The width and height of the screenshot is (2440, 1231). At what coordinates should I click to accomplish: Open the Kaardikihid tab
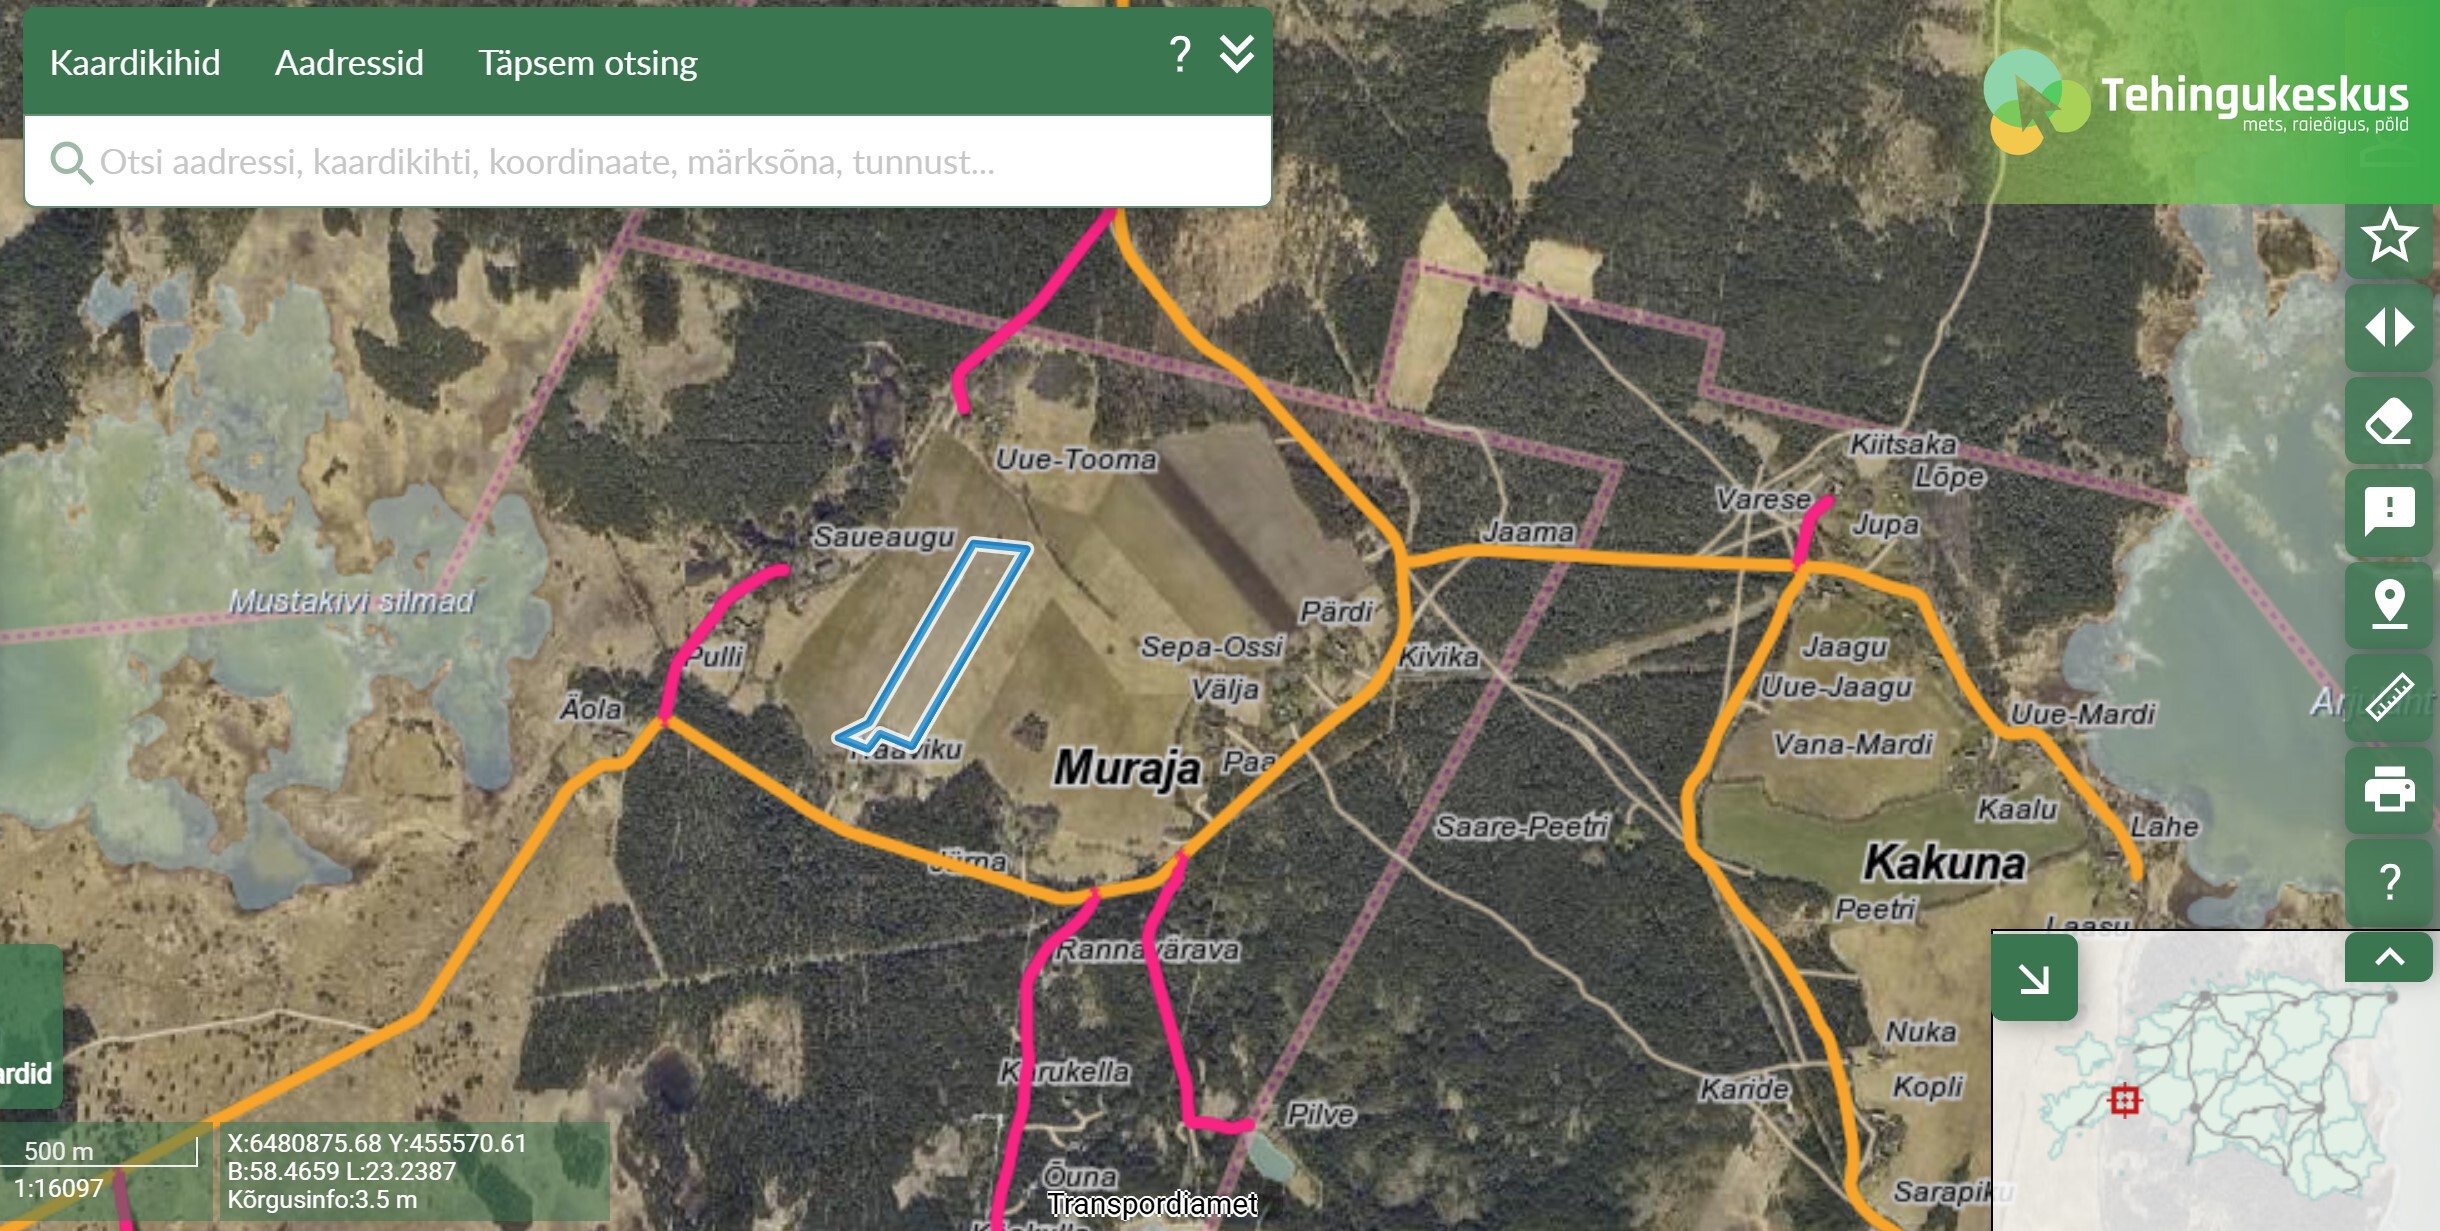pyautogui.click(x=135, y=62)
